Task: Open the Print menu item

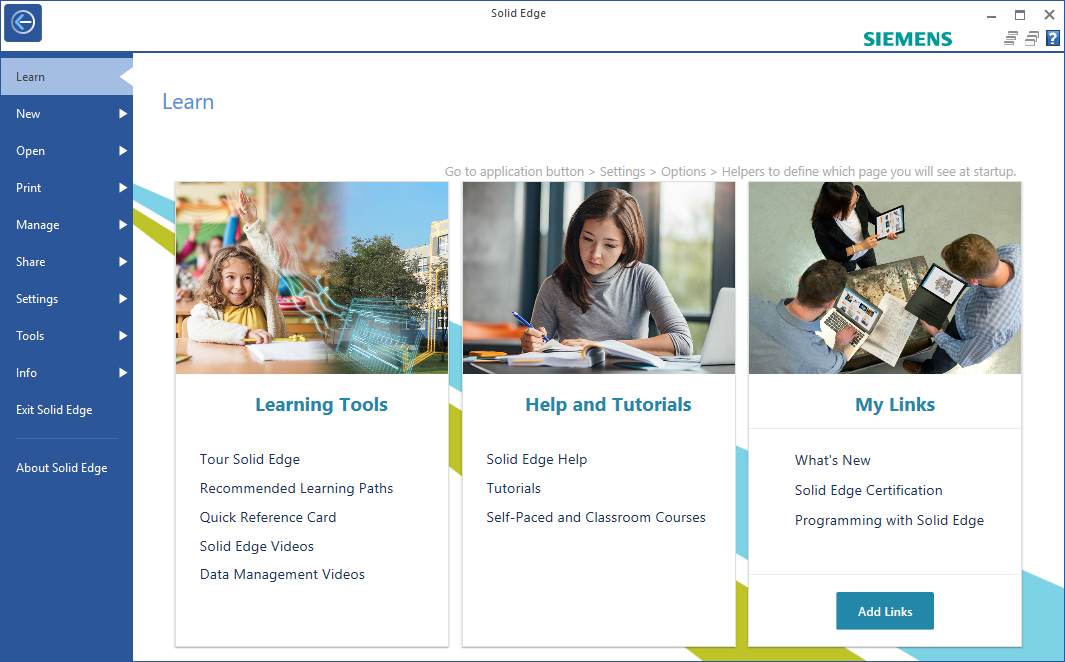Action: 29,188
